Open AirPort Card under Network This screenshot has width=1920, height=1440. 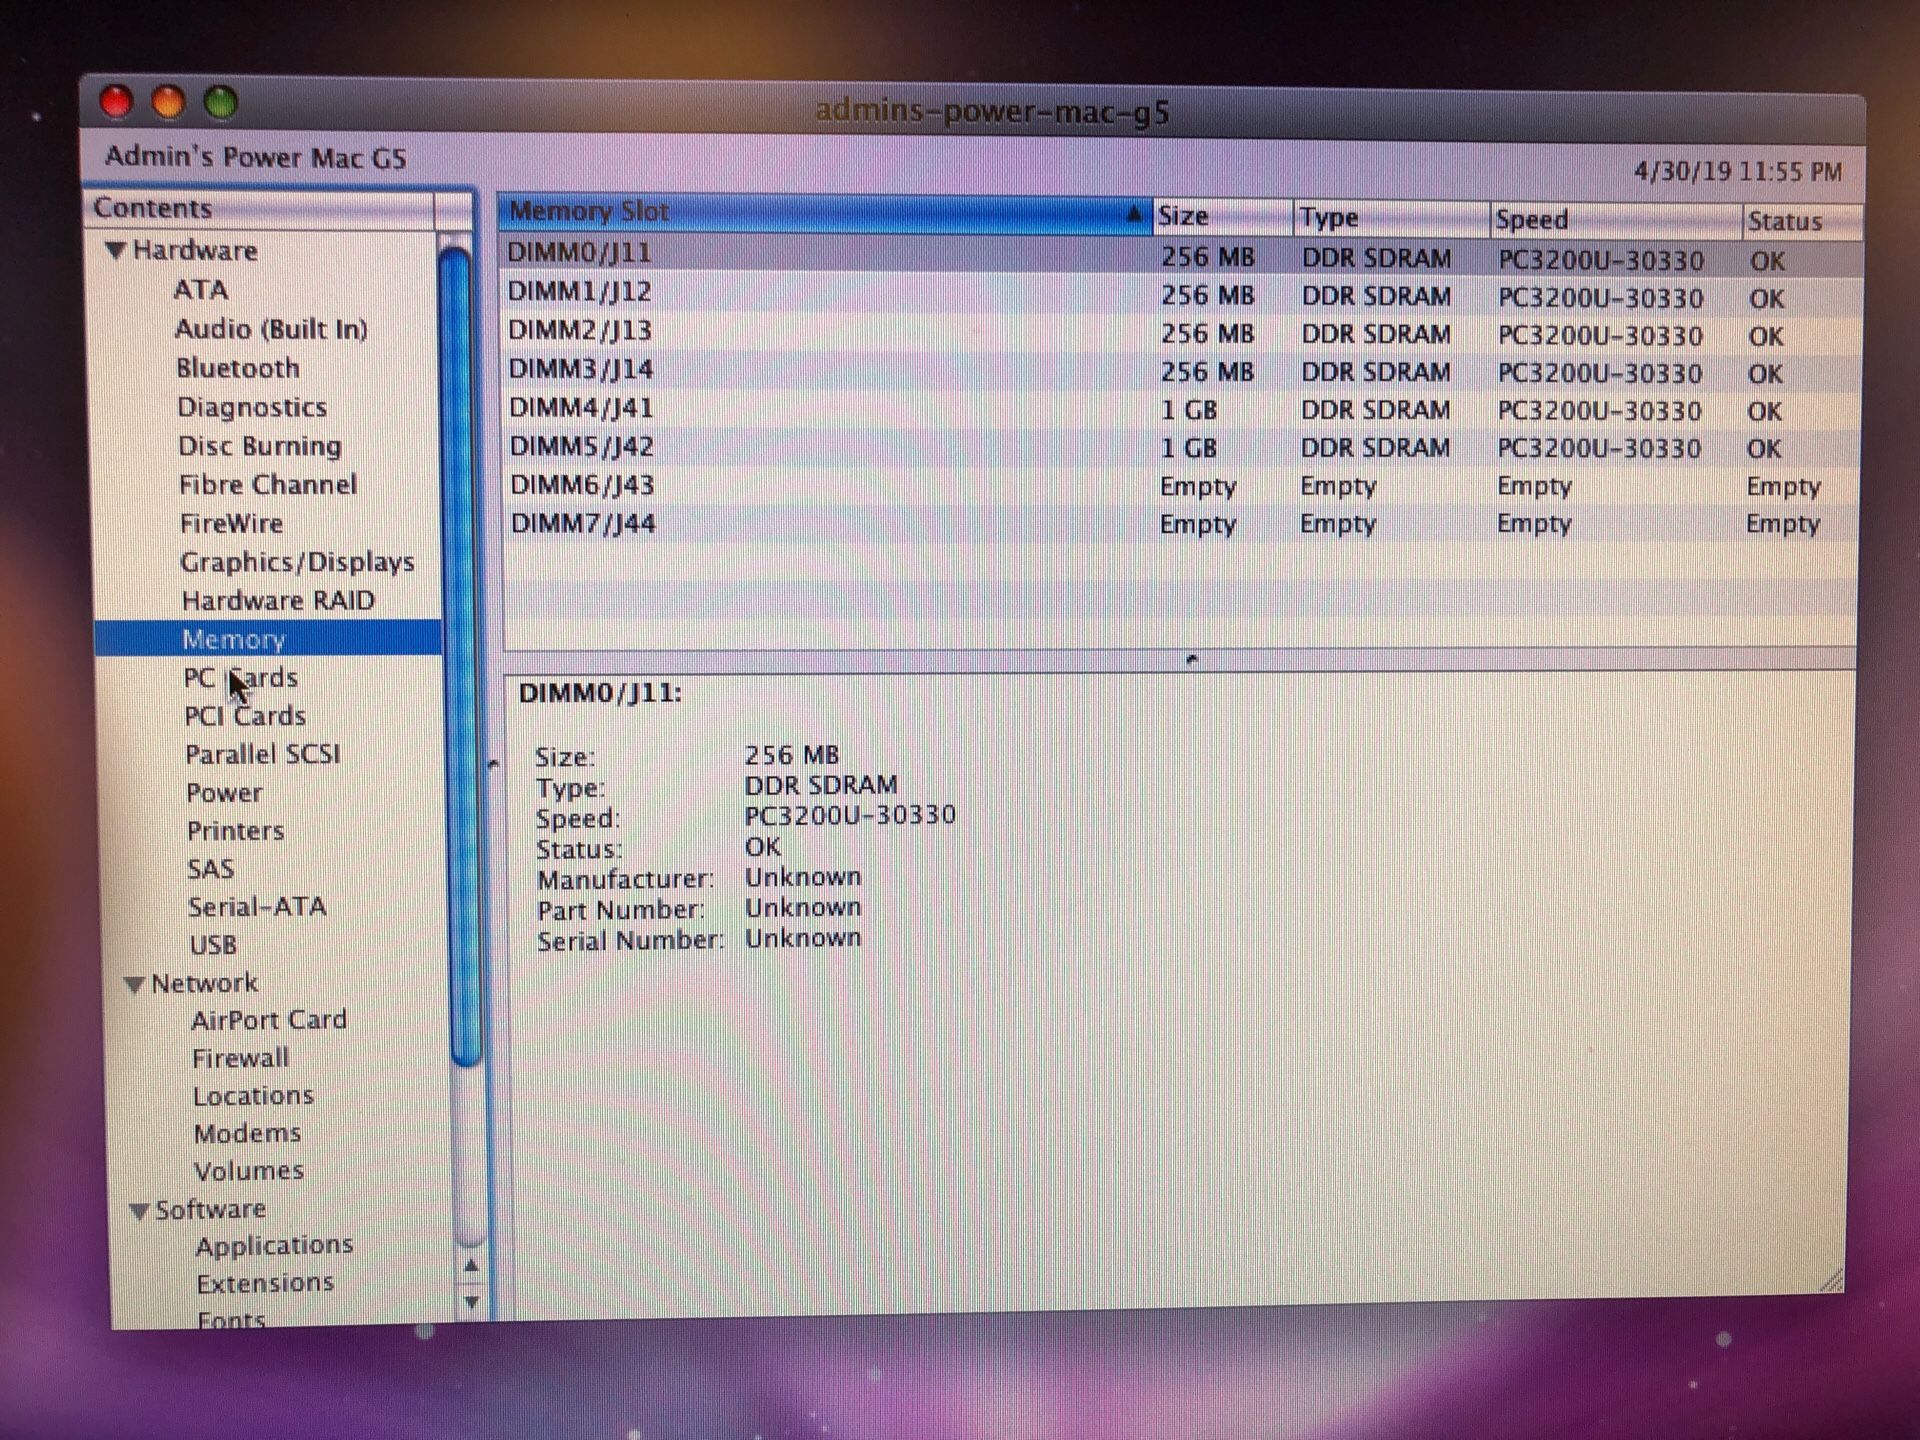tap(269, 1020)
